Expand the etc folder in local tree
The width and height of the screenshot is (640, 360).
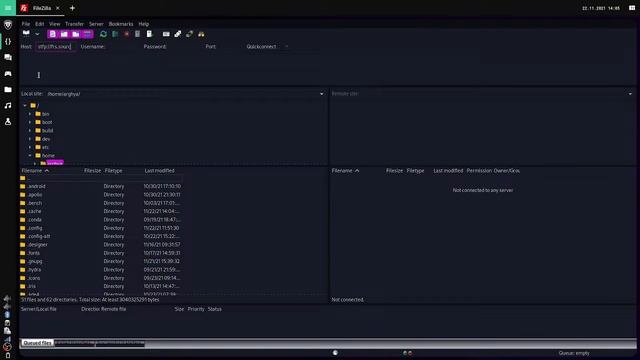tap(30, 147)
